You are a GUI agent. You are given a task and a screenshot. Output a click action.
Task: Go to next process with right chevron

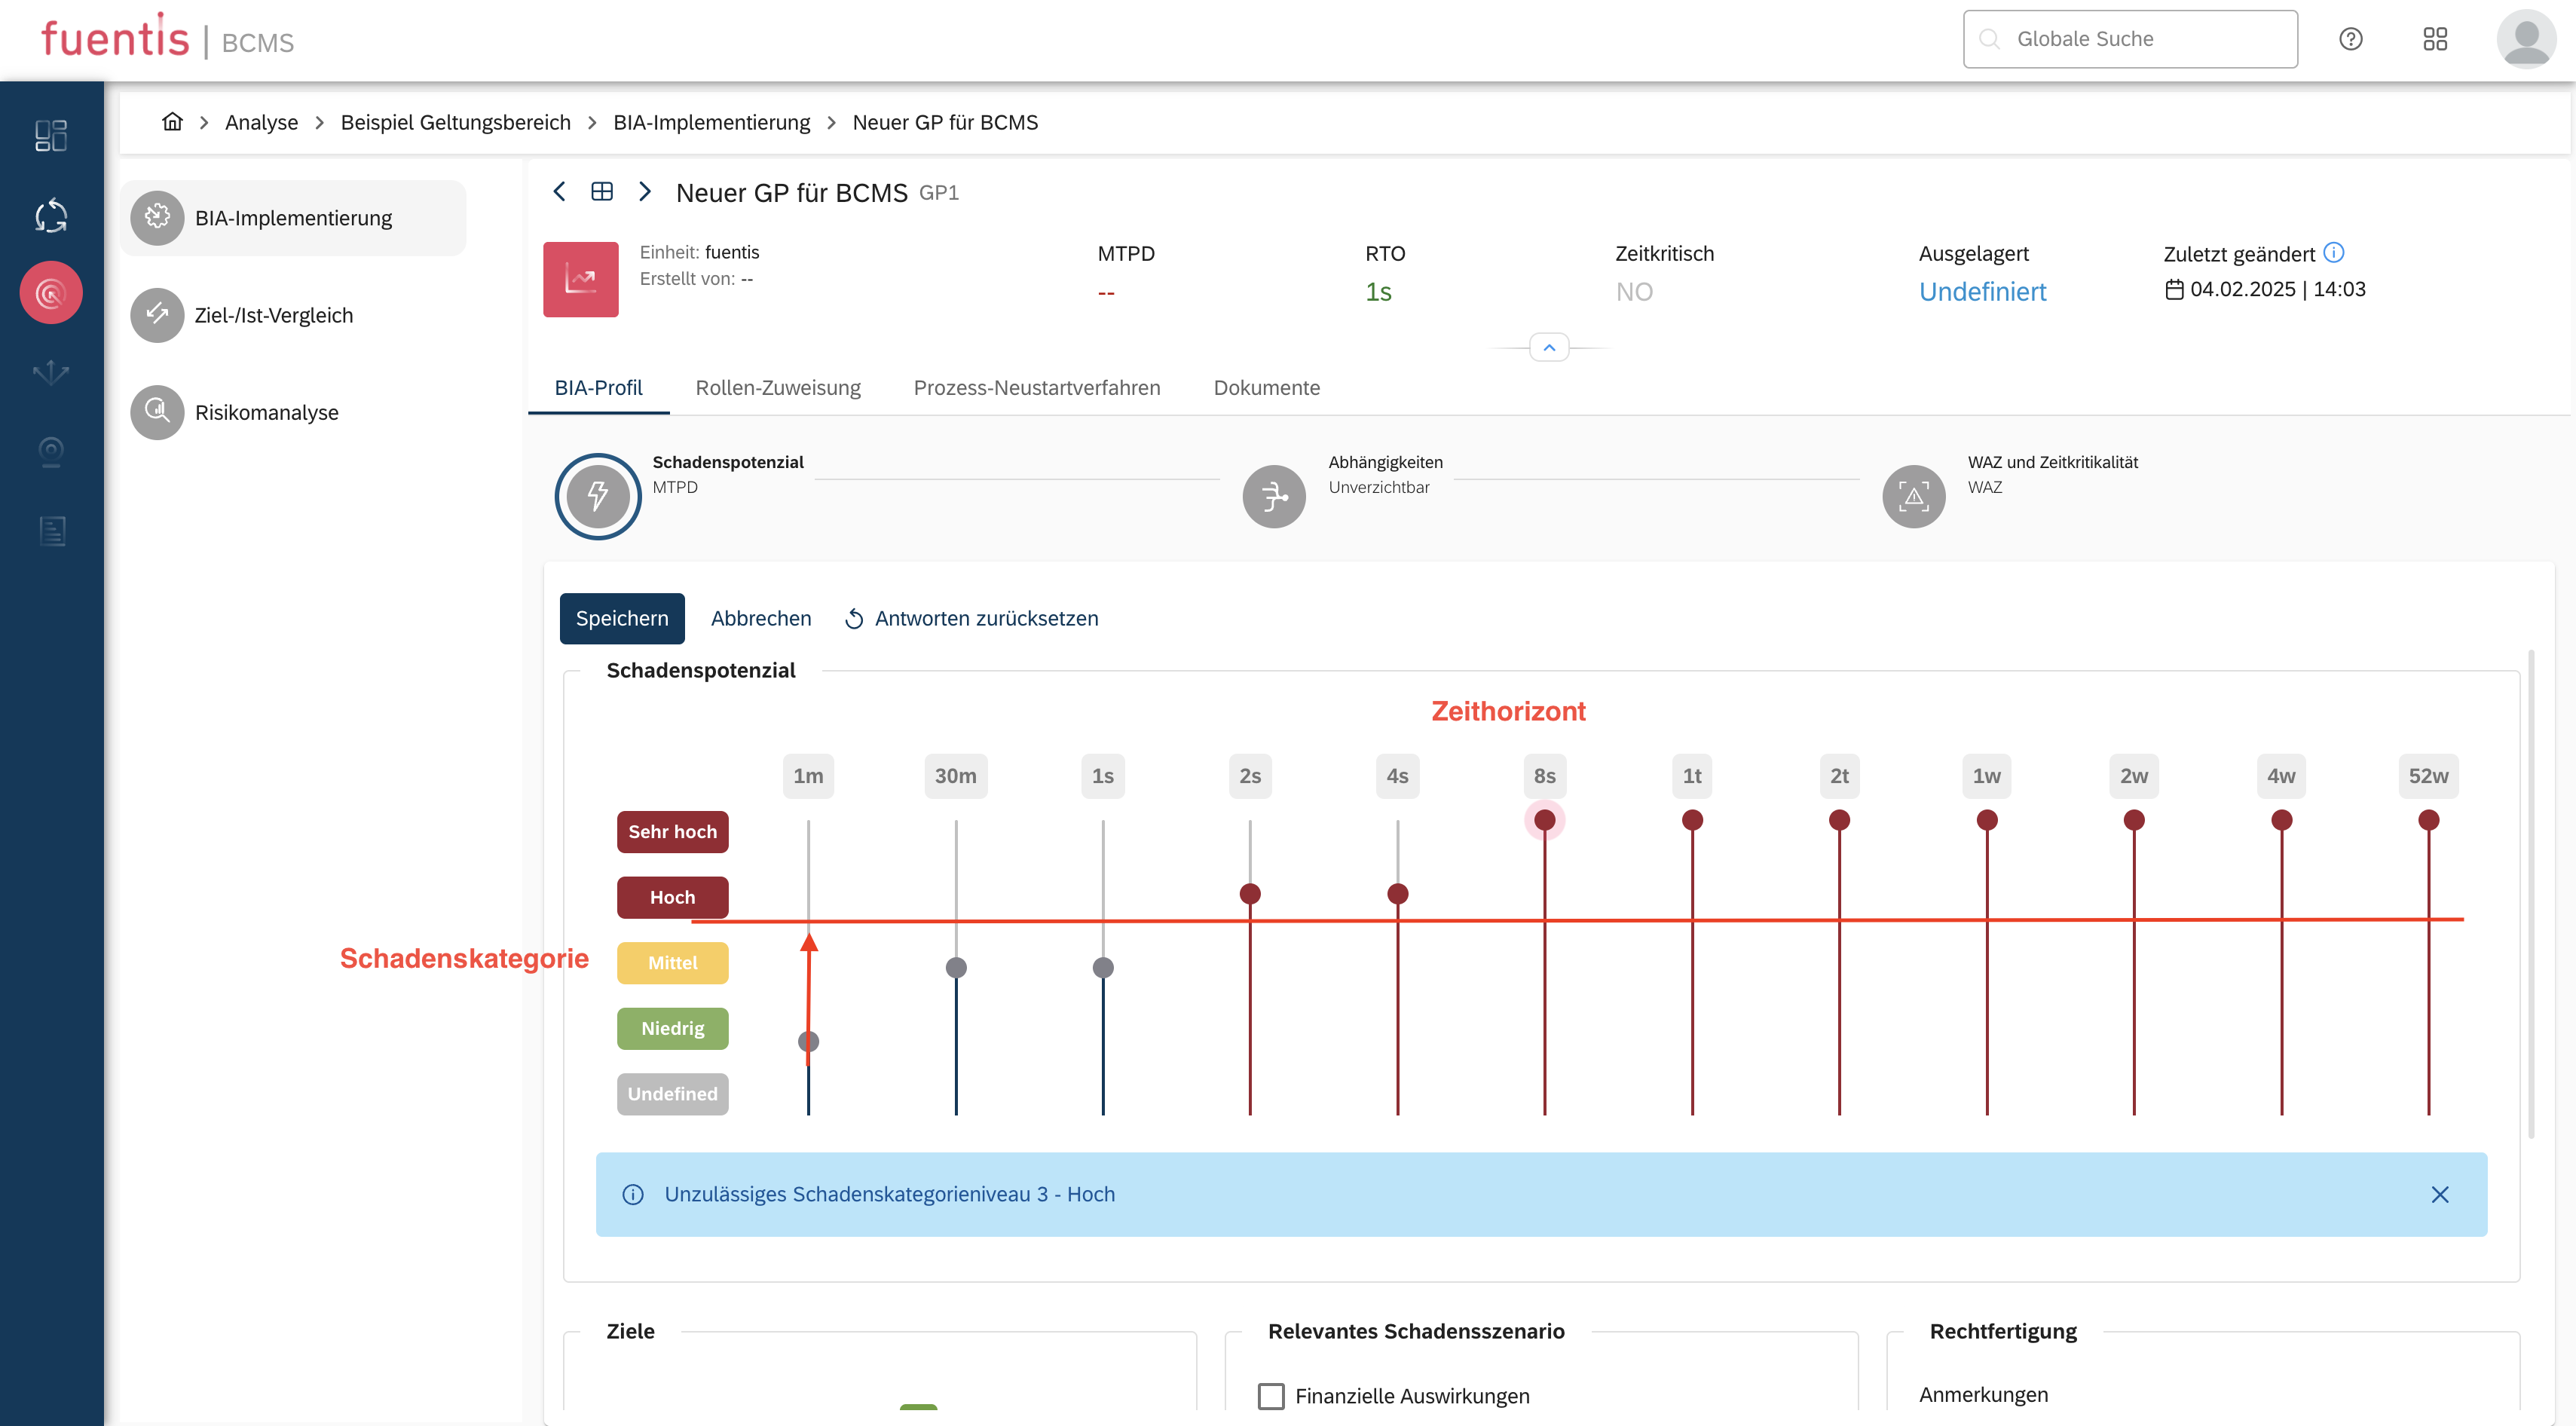pos(645,192)
